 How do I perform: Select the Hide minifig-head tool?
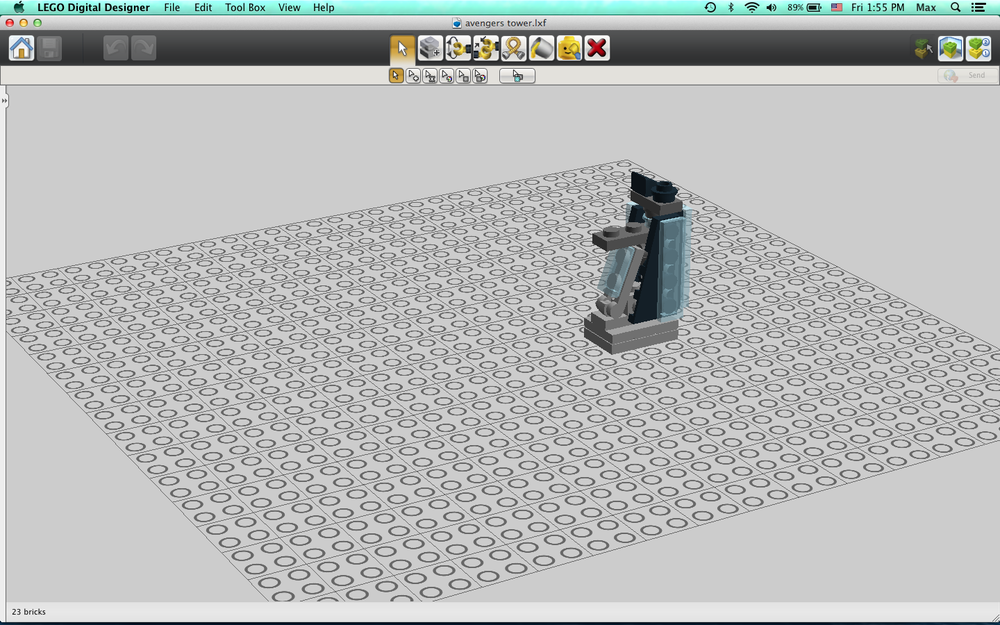pyautogui.click(x=569, y=48)
